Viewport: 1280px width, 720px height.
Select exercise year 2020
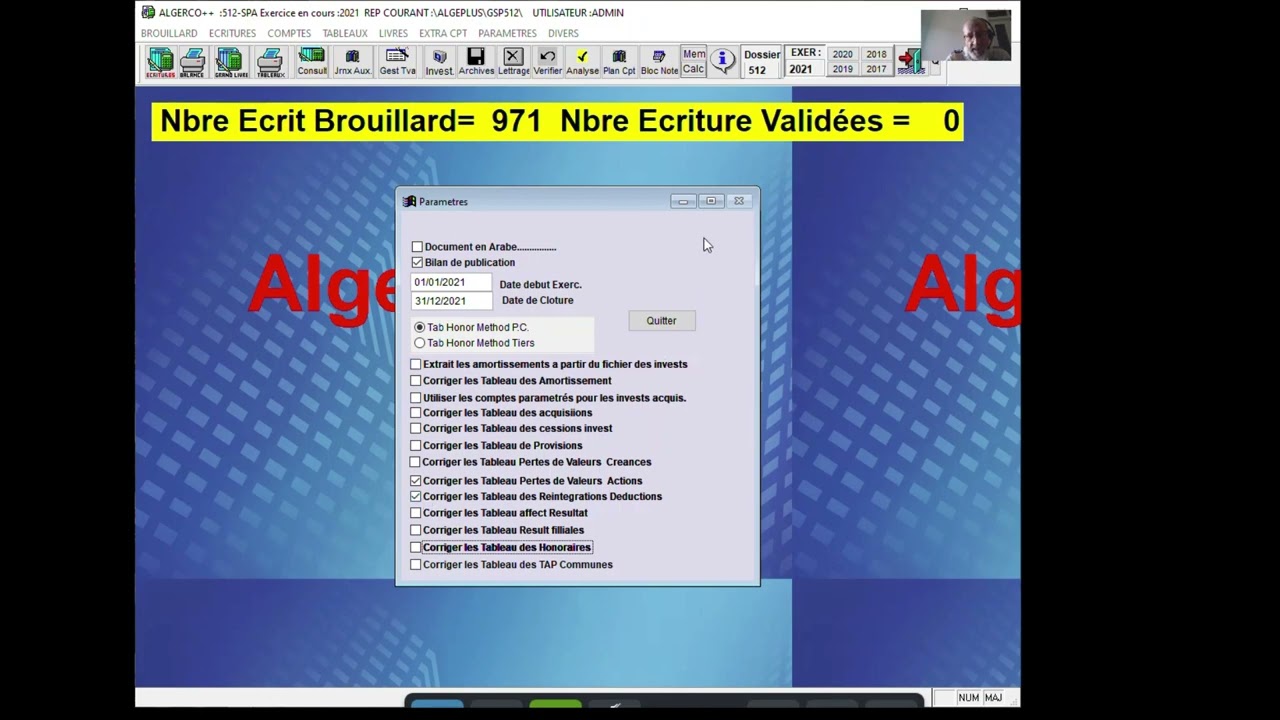(x=843, y=55)
